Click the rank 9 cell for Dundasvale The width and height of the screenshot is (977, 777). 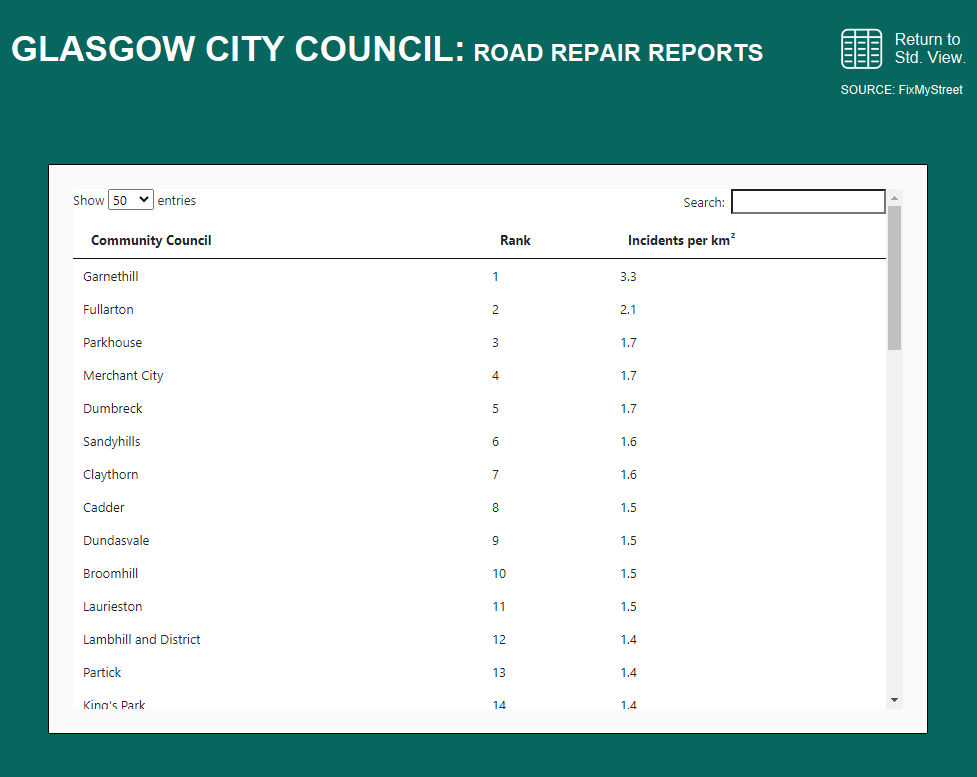[495, 541]
